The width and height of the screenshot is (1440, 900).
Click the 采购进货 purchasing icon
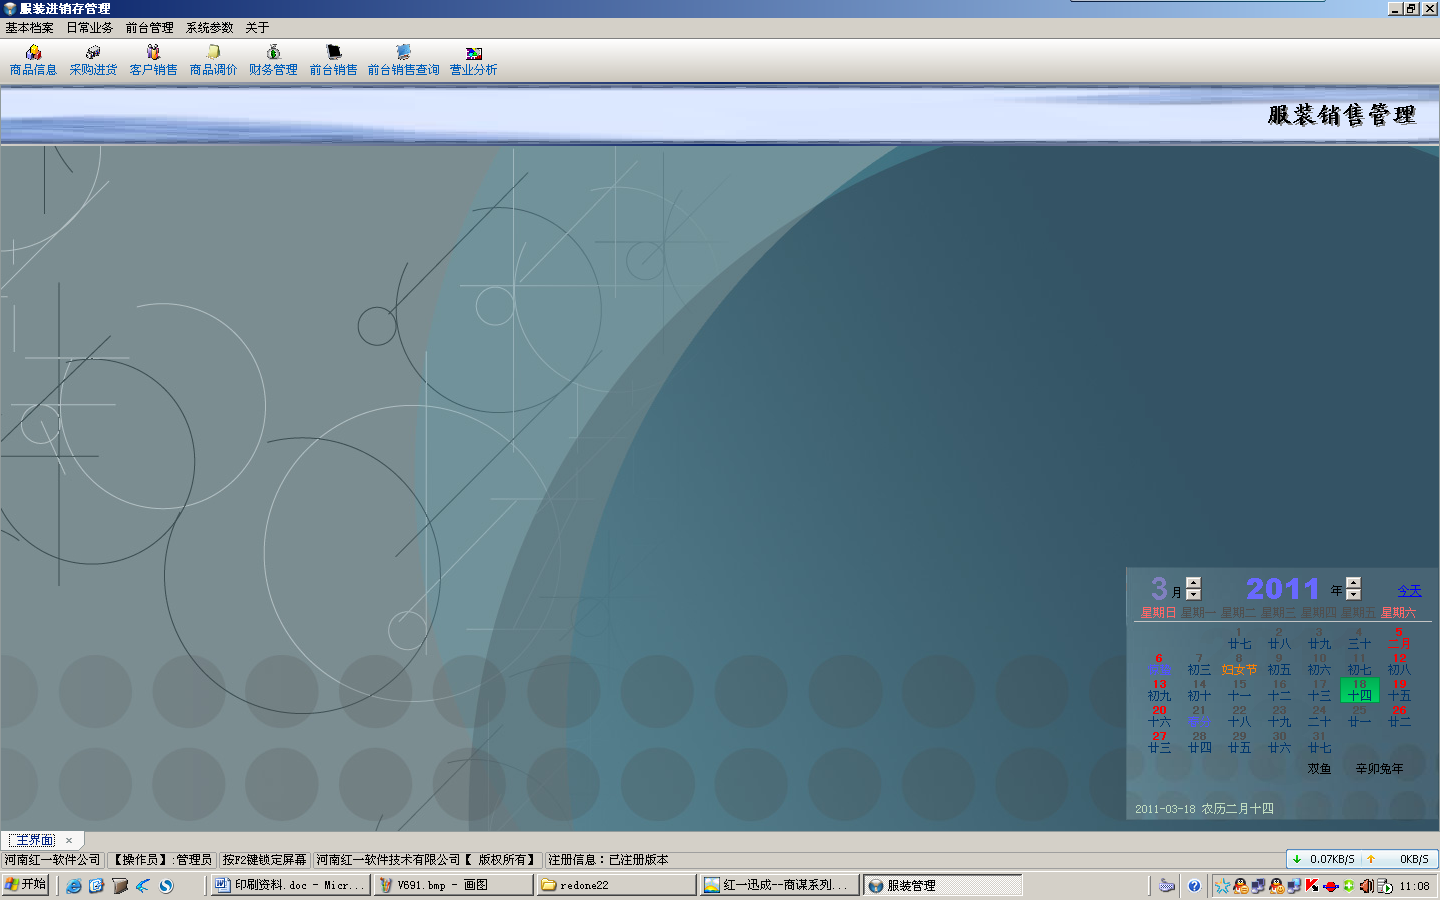pos(93,60)
